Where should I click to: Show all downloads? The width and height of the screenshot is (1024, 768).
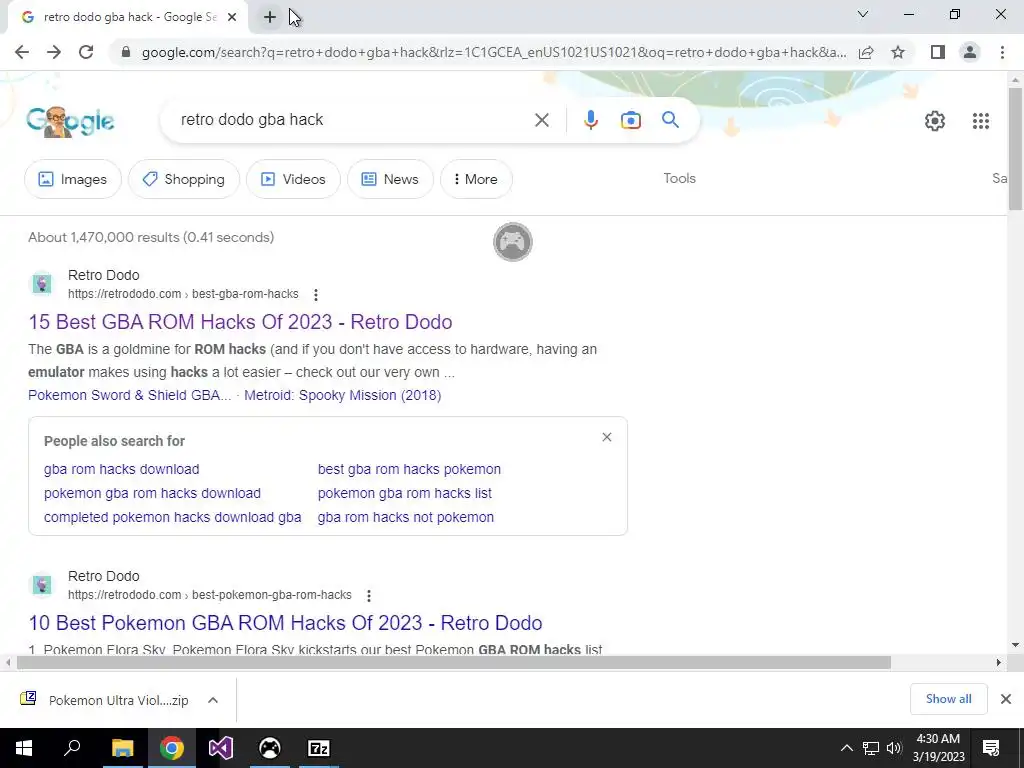coord(948,699)
